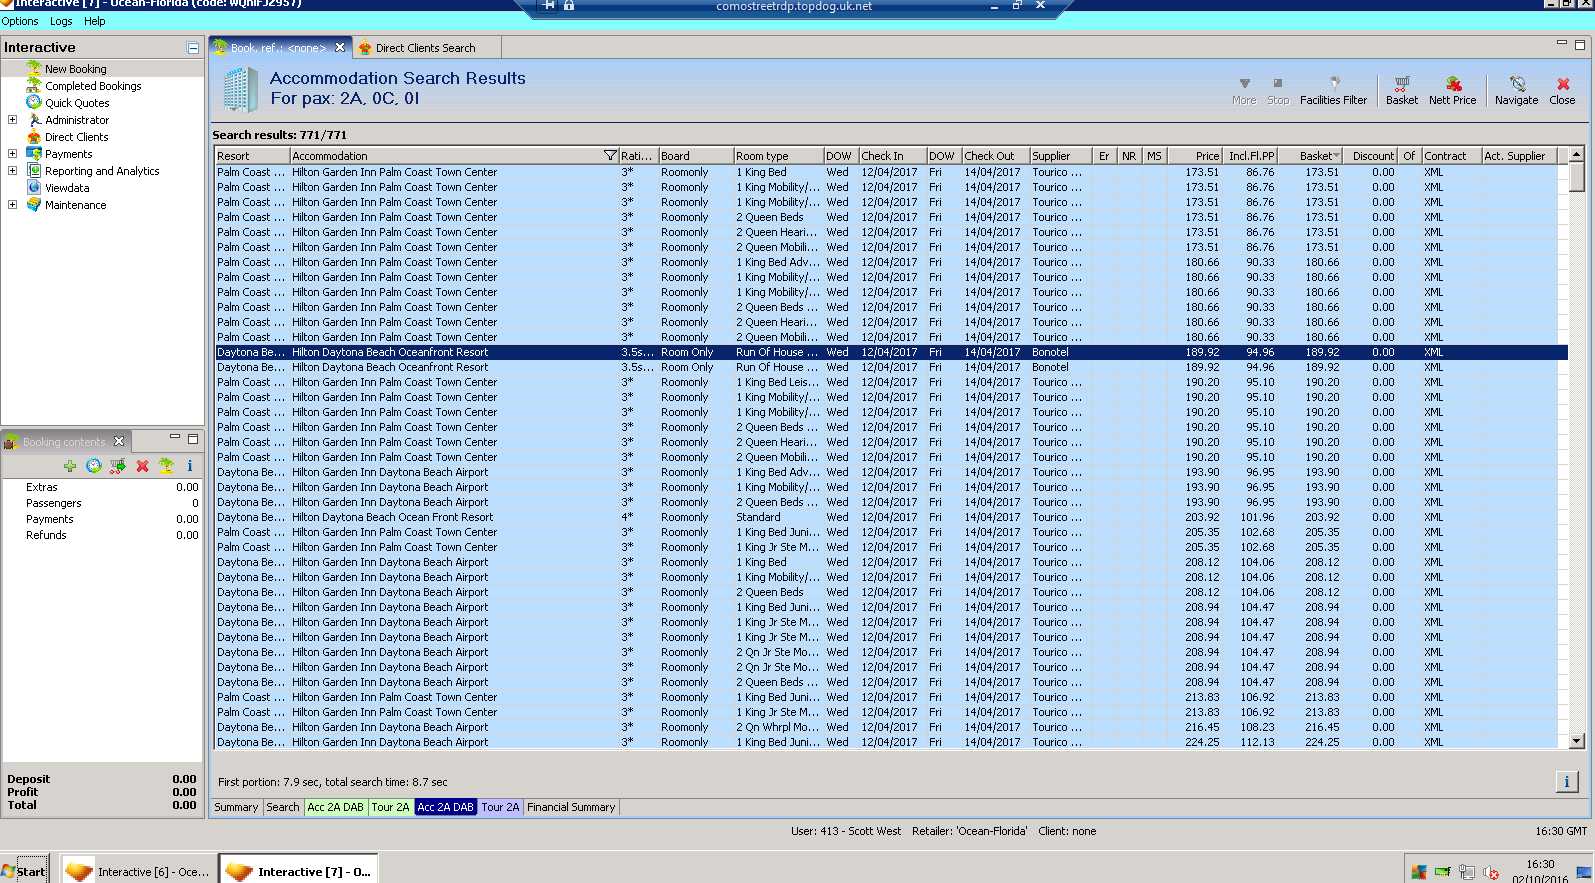
Task: Click the Refunds row in Booking contents
Action: tap(102, 535)
